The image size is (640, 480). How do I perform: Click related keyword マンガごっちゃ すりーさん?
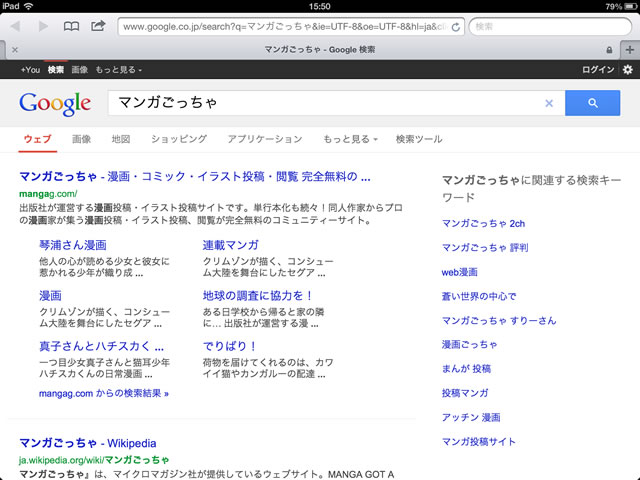click(x=499, y=320)
